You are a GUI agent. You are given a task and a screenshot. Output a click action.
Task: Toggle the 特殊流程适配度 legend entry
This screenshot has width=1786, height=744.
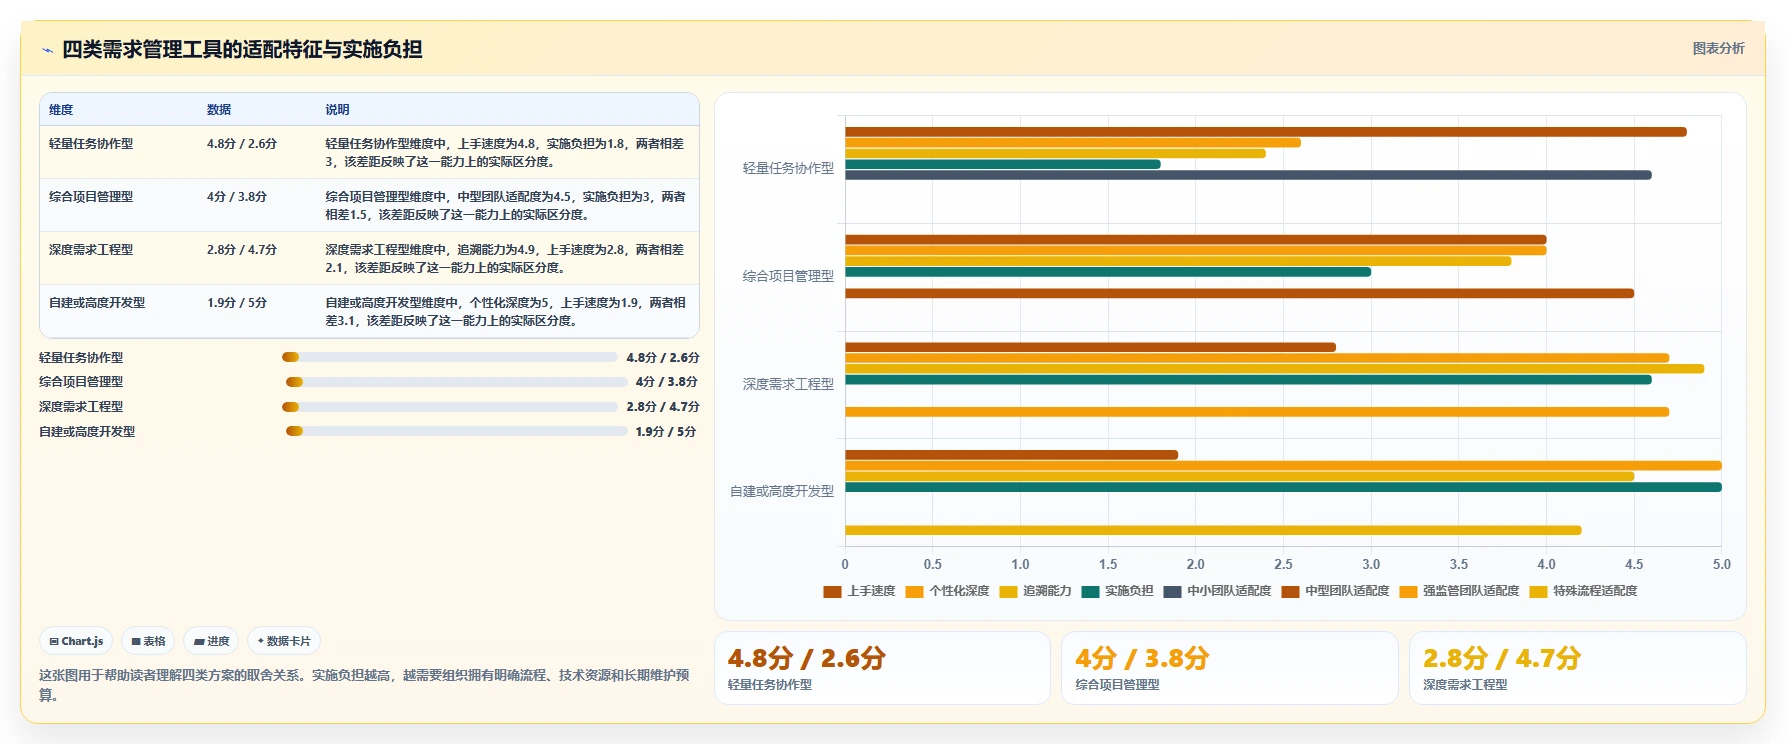click(1583, 591)
